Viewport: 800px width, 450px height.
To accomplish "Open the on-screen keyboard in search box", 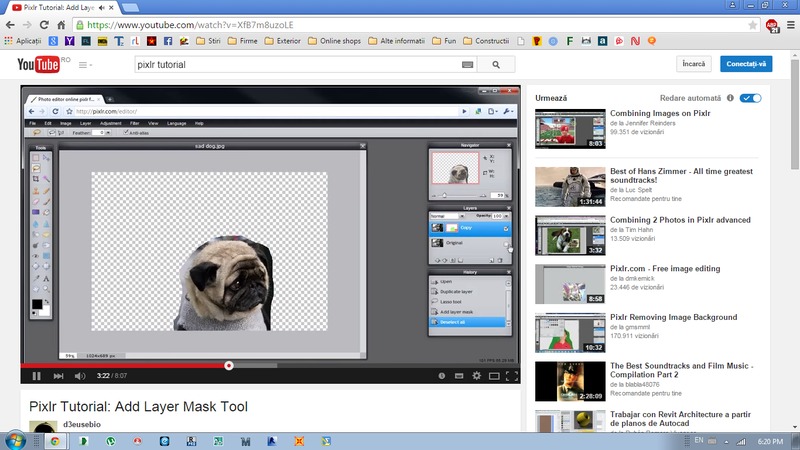I will 467,65.
